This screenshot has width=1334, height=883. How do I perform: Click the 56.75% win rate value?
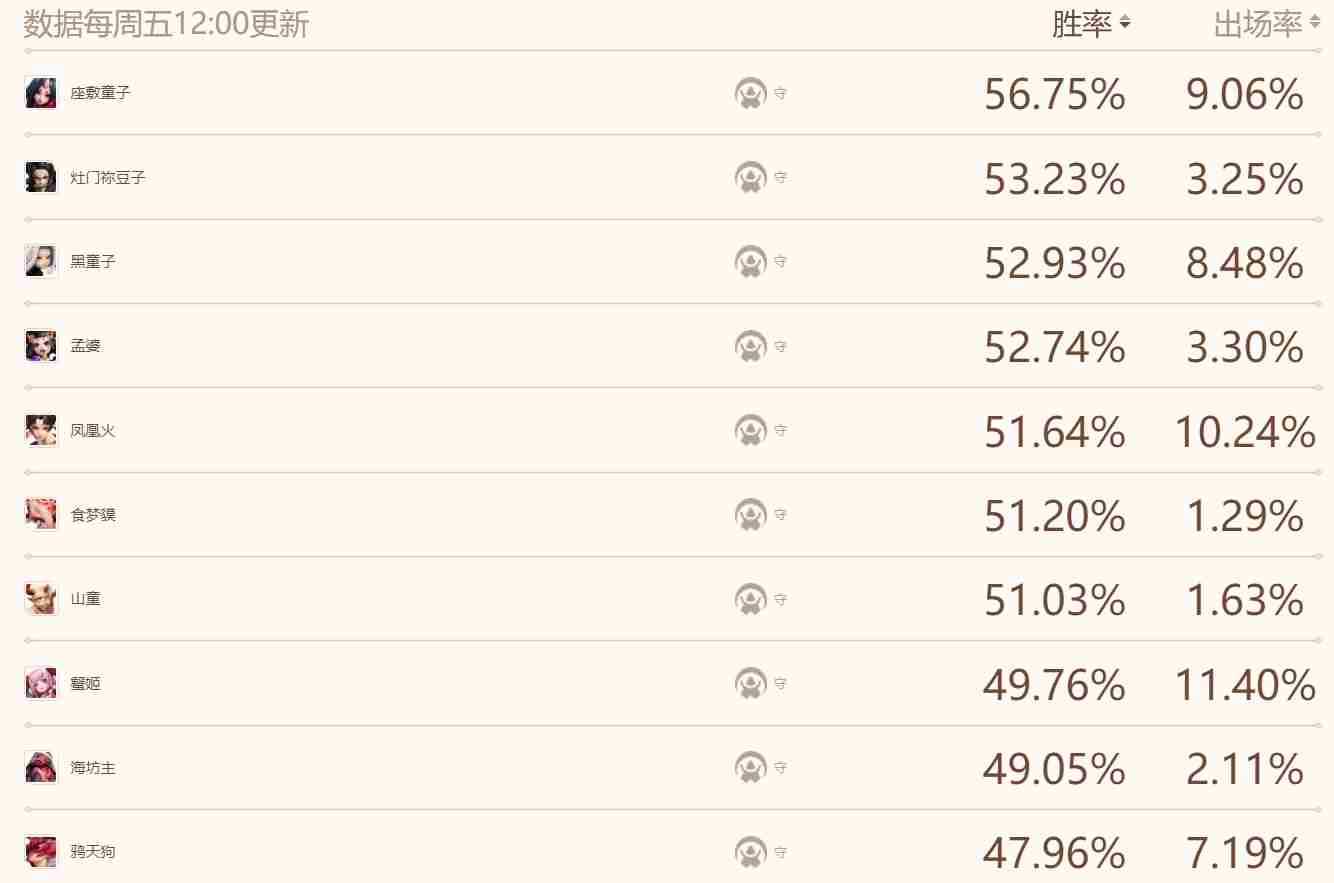point(1054,95)
